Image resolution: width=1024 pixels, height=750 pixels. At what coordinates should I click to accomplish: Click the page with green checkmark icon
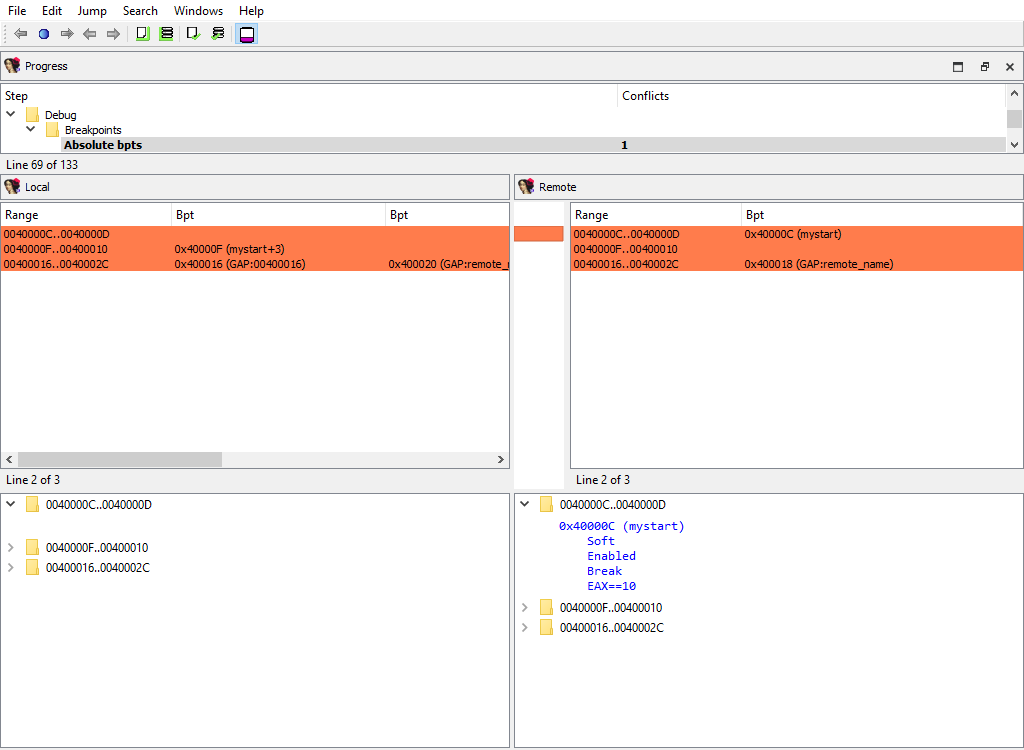tap(193, 34)
